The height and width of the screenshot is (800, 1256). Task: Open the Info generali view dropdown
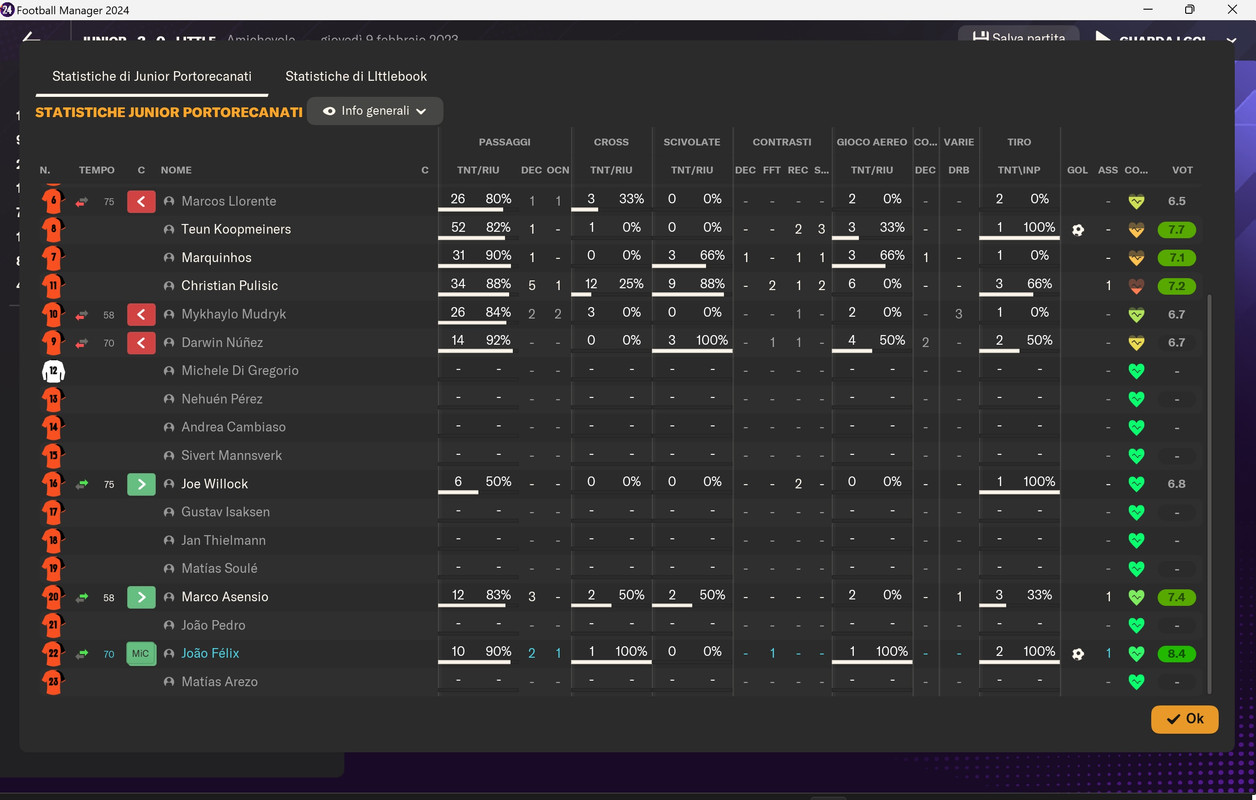(x=375, y=111)
